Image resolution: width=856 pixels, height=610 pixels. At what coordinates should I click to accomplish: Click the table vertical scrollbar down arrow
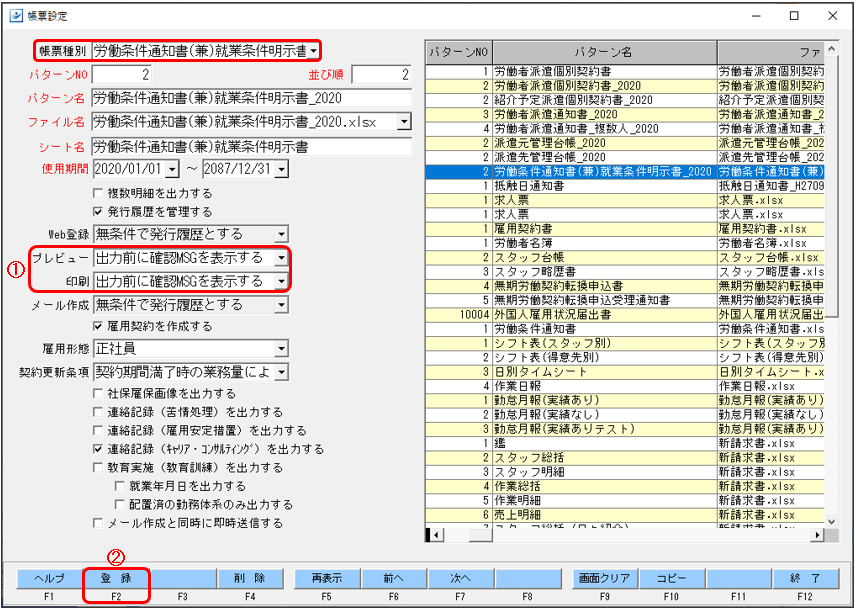[x=831, y=522]
